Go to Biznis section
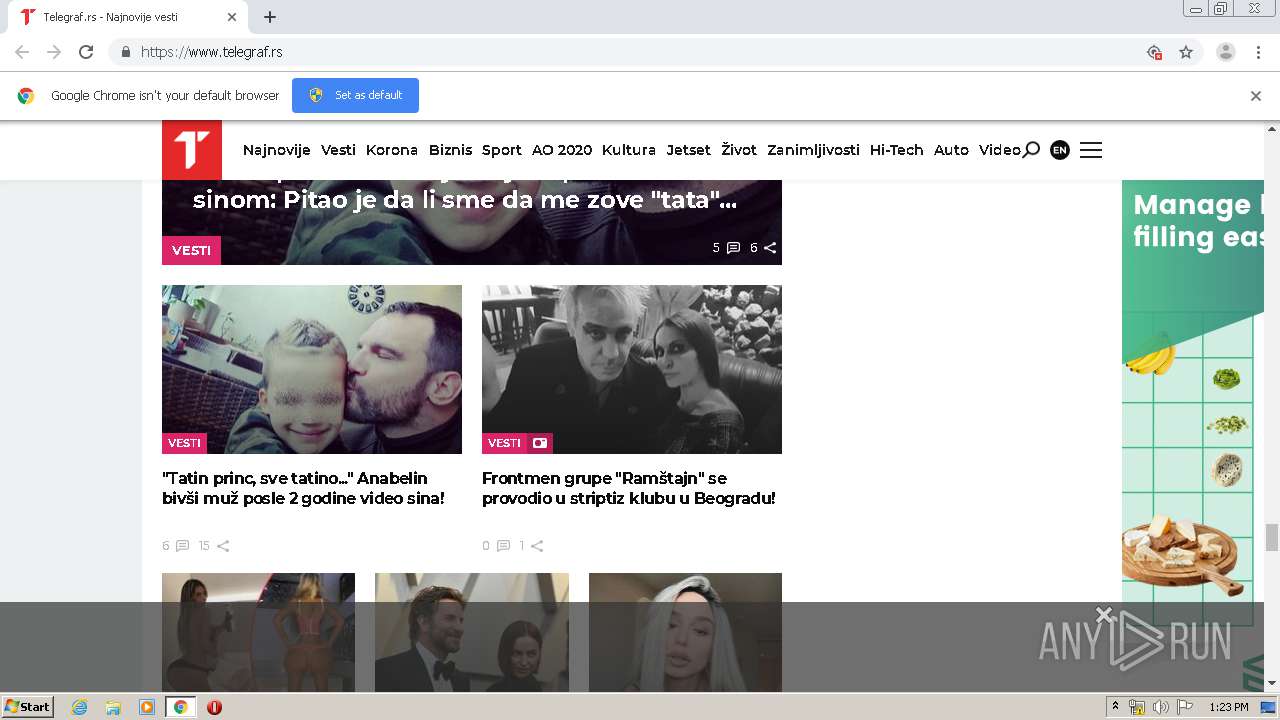Viewport: 1280px width, 720px height. pos(450,150)
